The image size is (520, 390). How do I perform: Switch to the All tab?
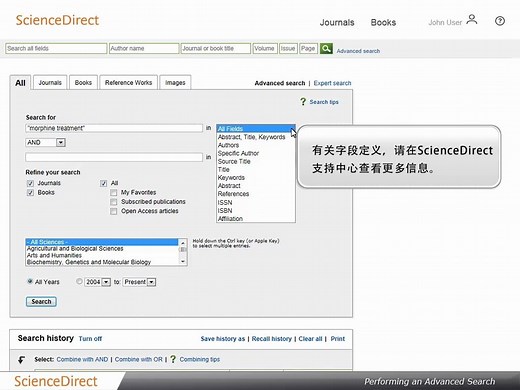tap(20, 83)
